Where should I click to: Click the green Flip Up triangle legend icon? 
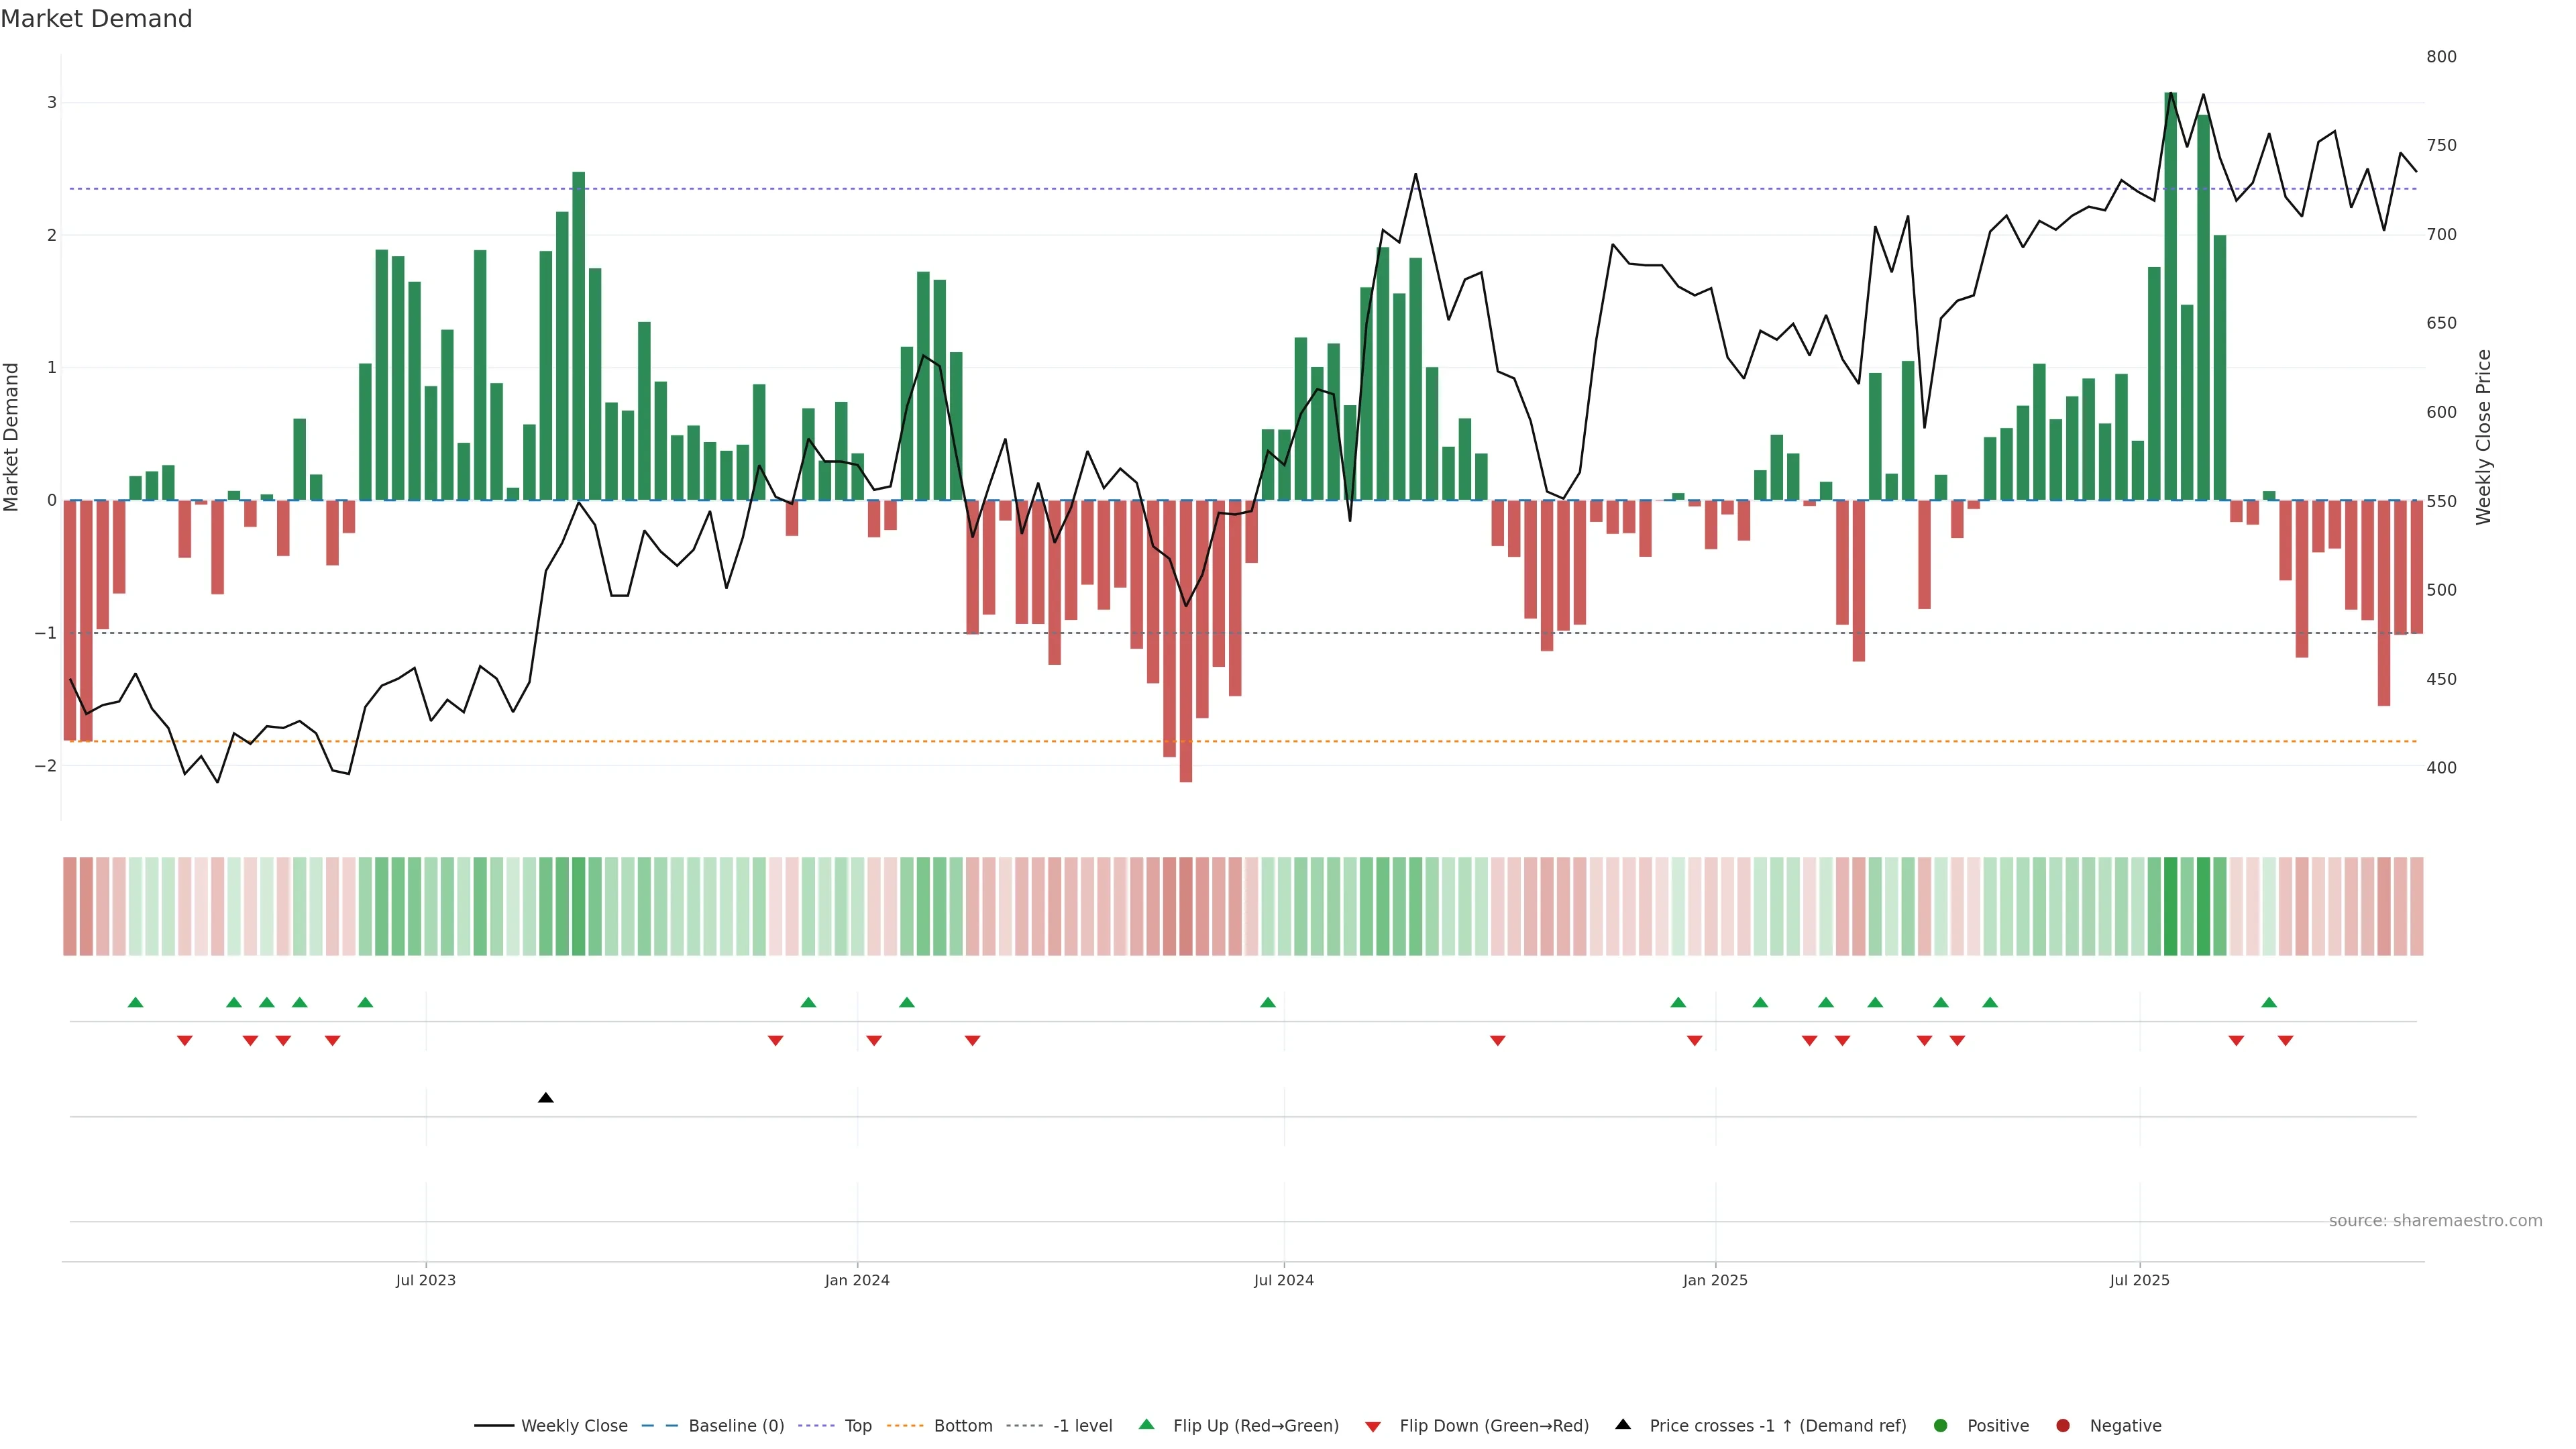1146,1424
